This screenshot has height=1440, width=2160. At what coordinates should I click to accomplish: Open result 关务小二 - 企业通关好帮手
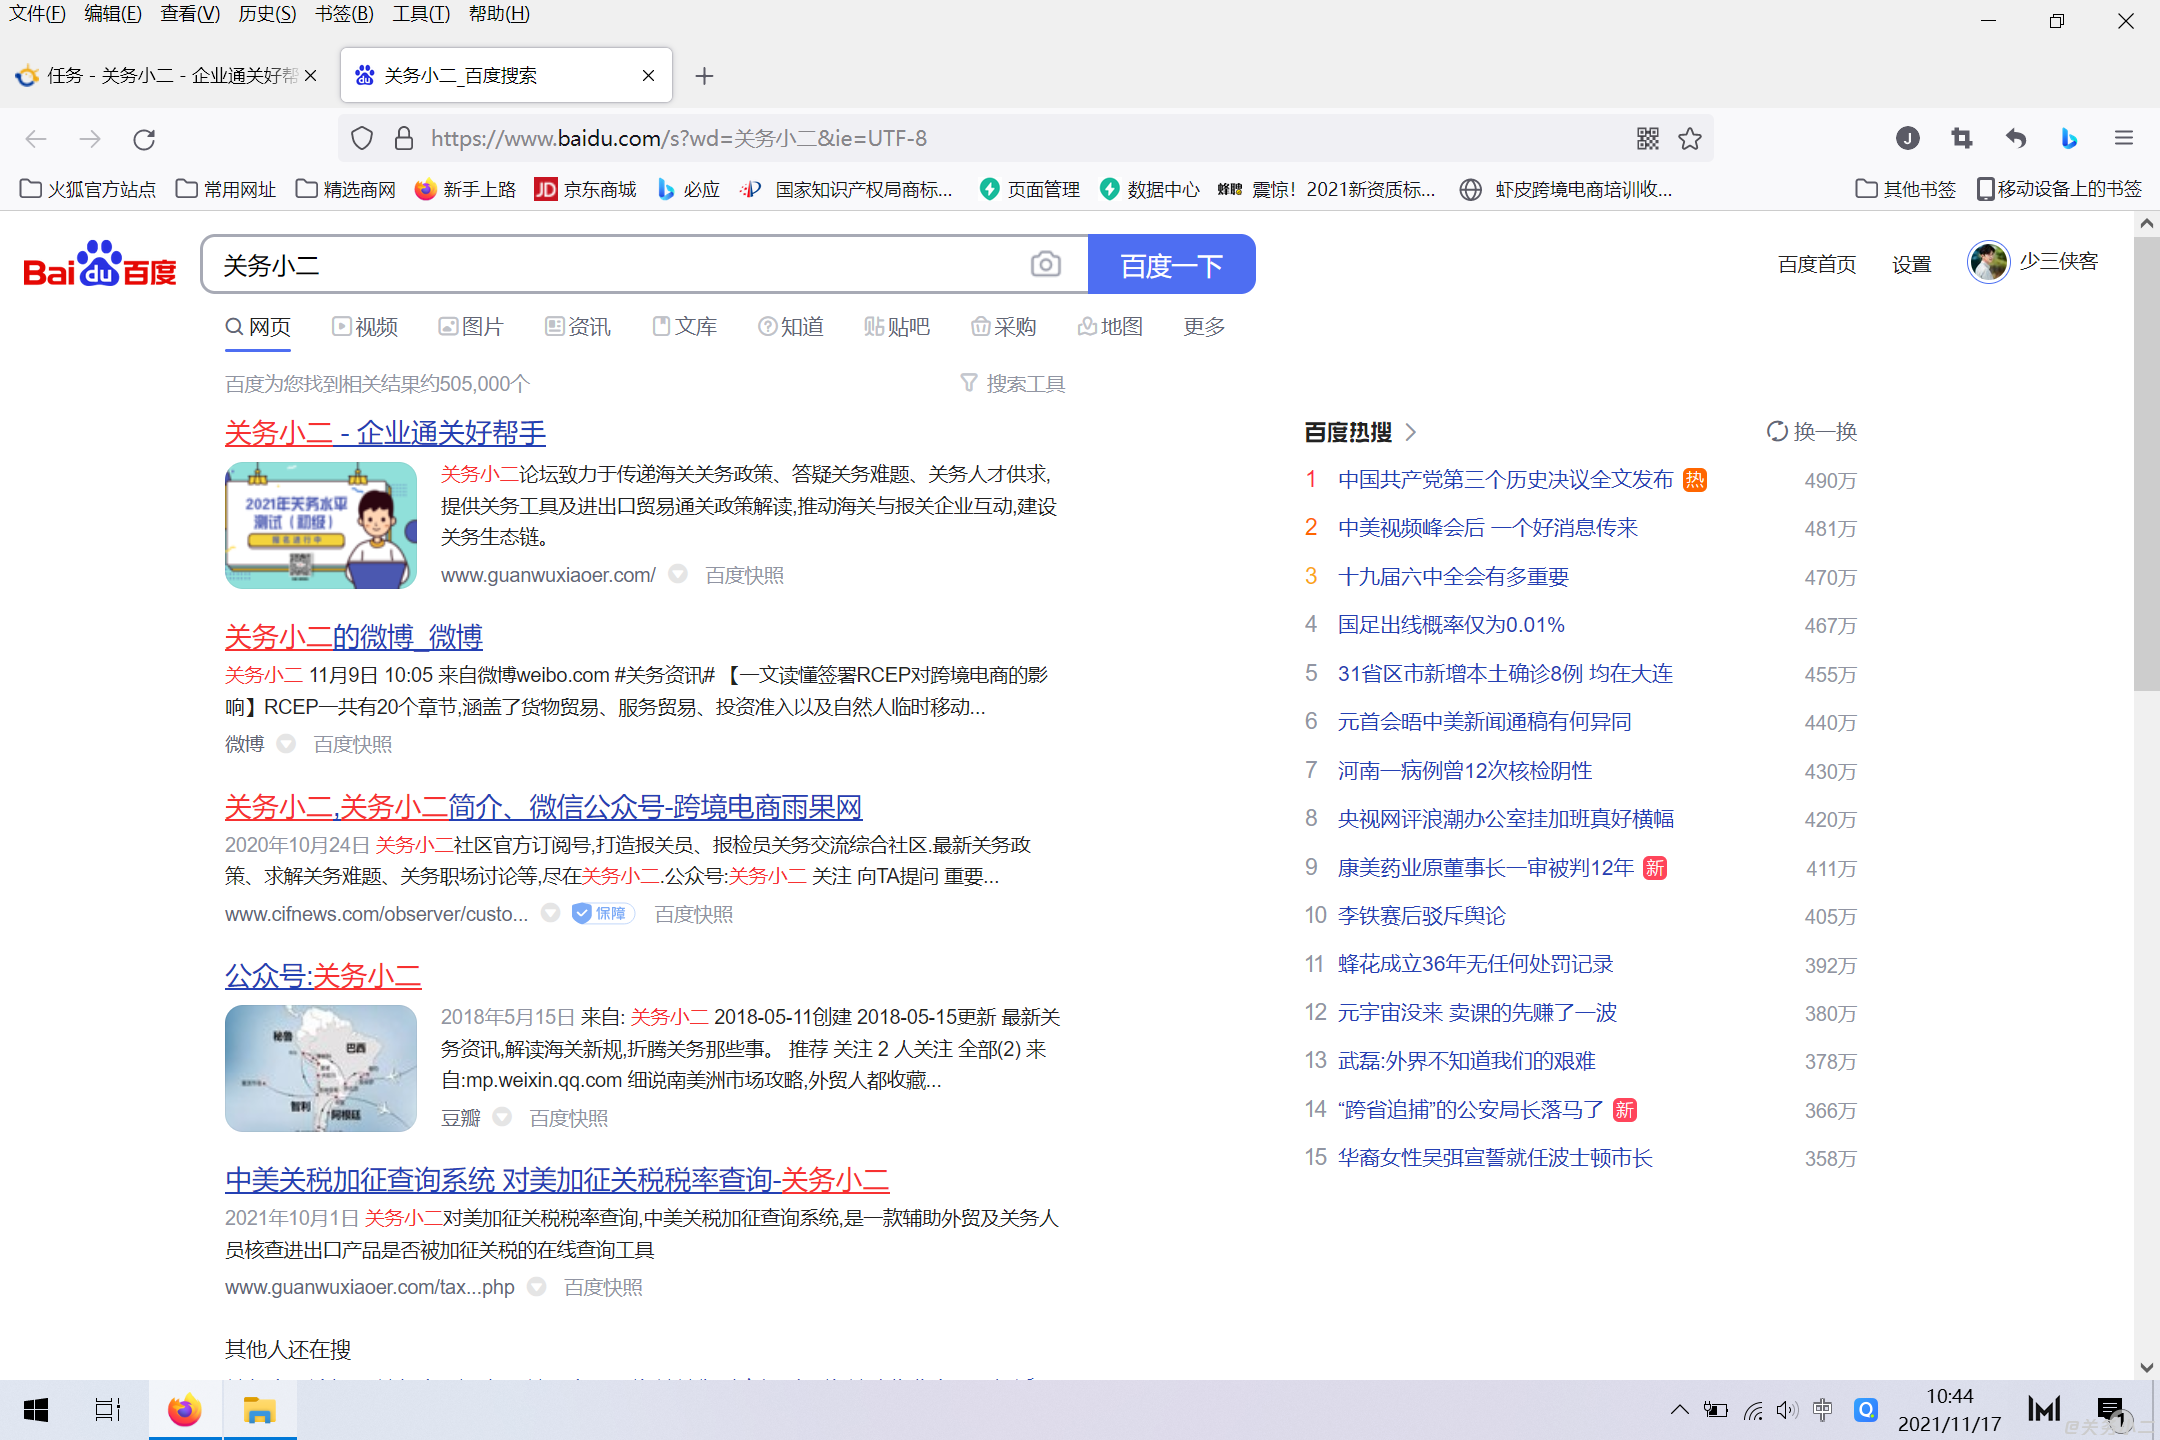click(x=385, y=433)
